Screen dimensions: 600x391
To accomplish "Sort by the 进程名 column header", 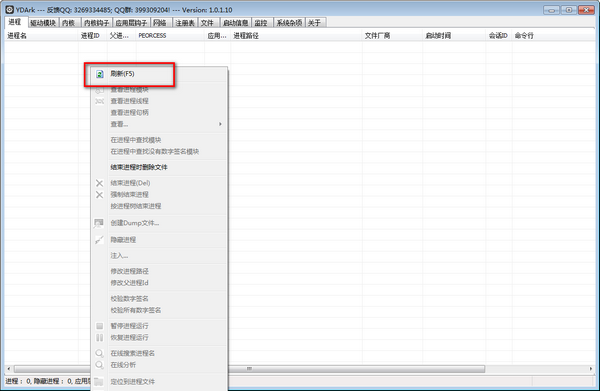I will [x=41, y=36].
